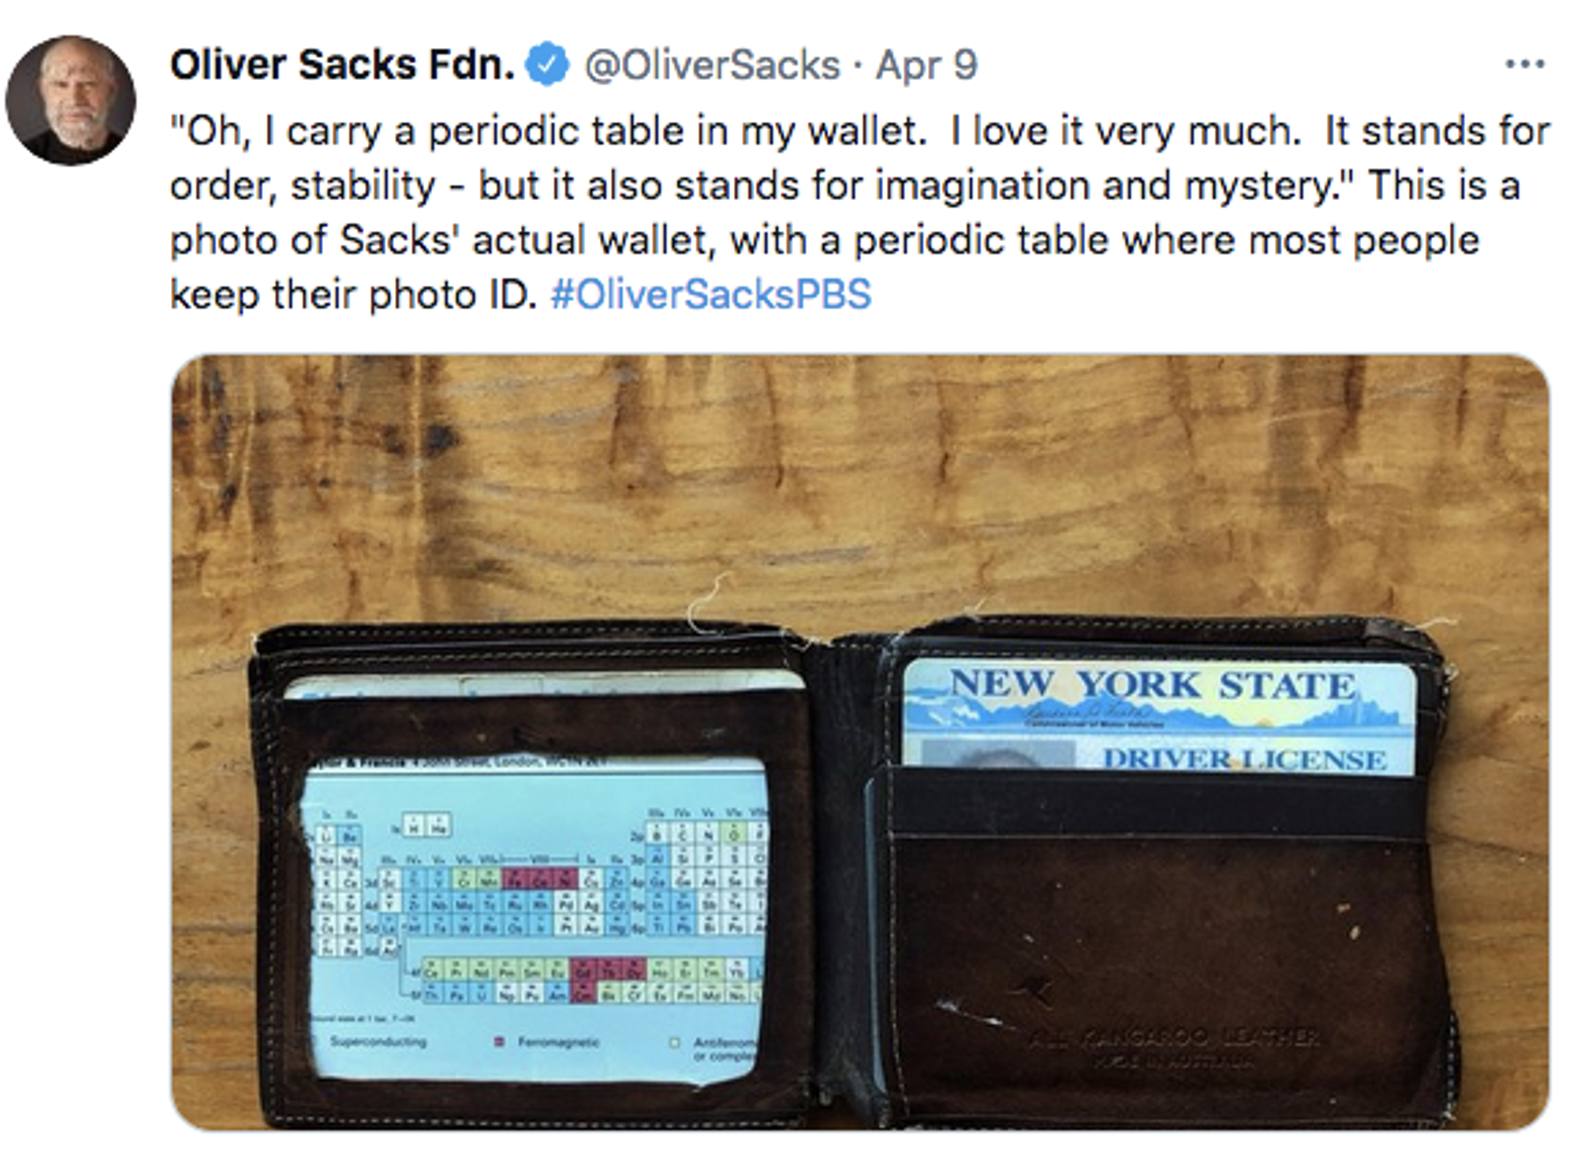Click the Superconducting legend label
Viewport: 1594px width, 1156px height.
tap(378, 1042)
